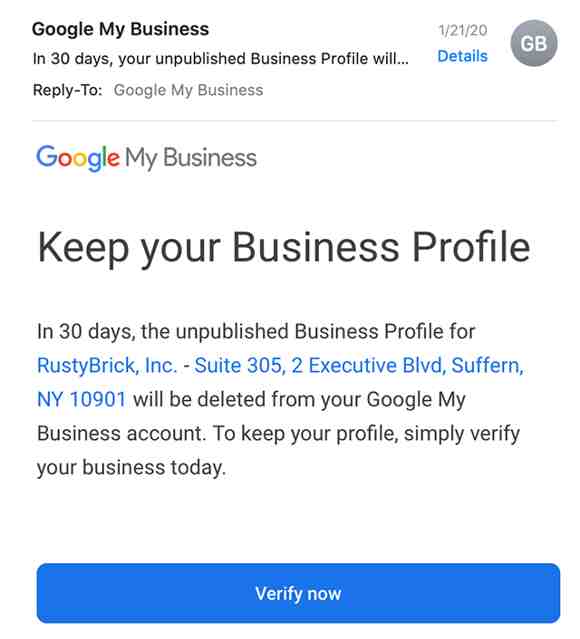Click the line starting In 30 days, the unpublished
The image size is (580, 639).
[x=256, y=331]
